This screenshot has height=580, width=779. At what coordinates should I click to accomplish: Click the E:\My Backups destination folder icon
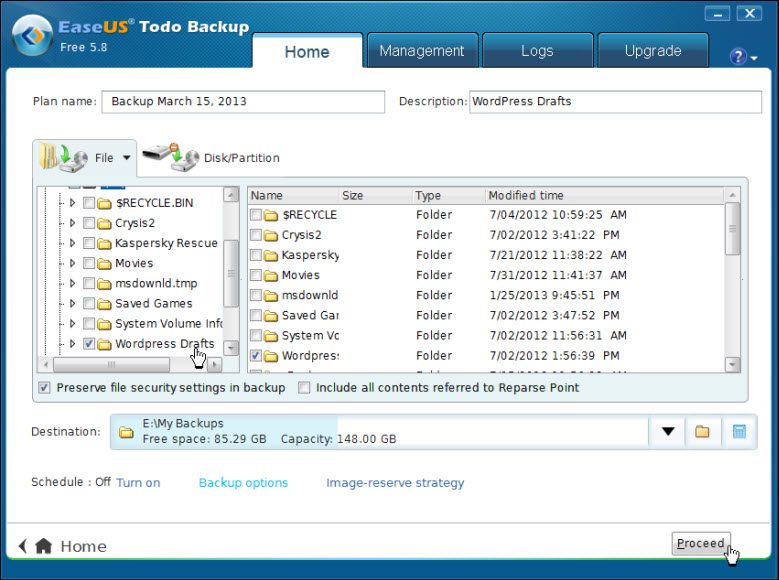tap(126, 432)
